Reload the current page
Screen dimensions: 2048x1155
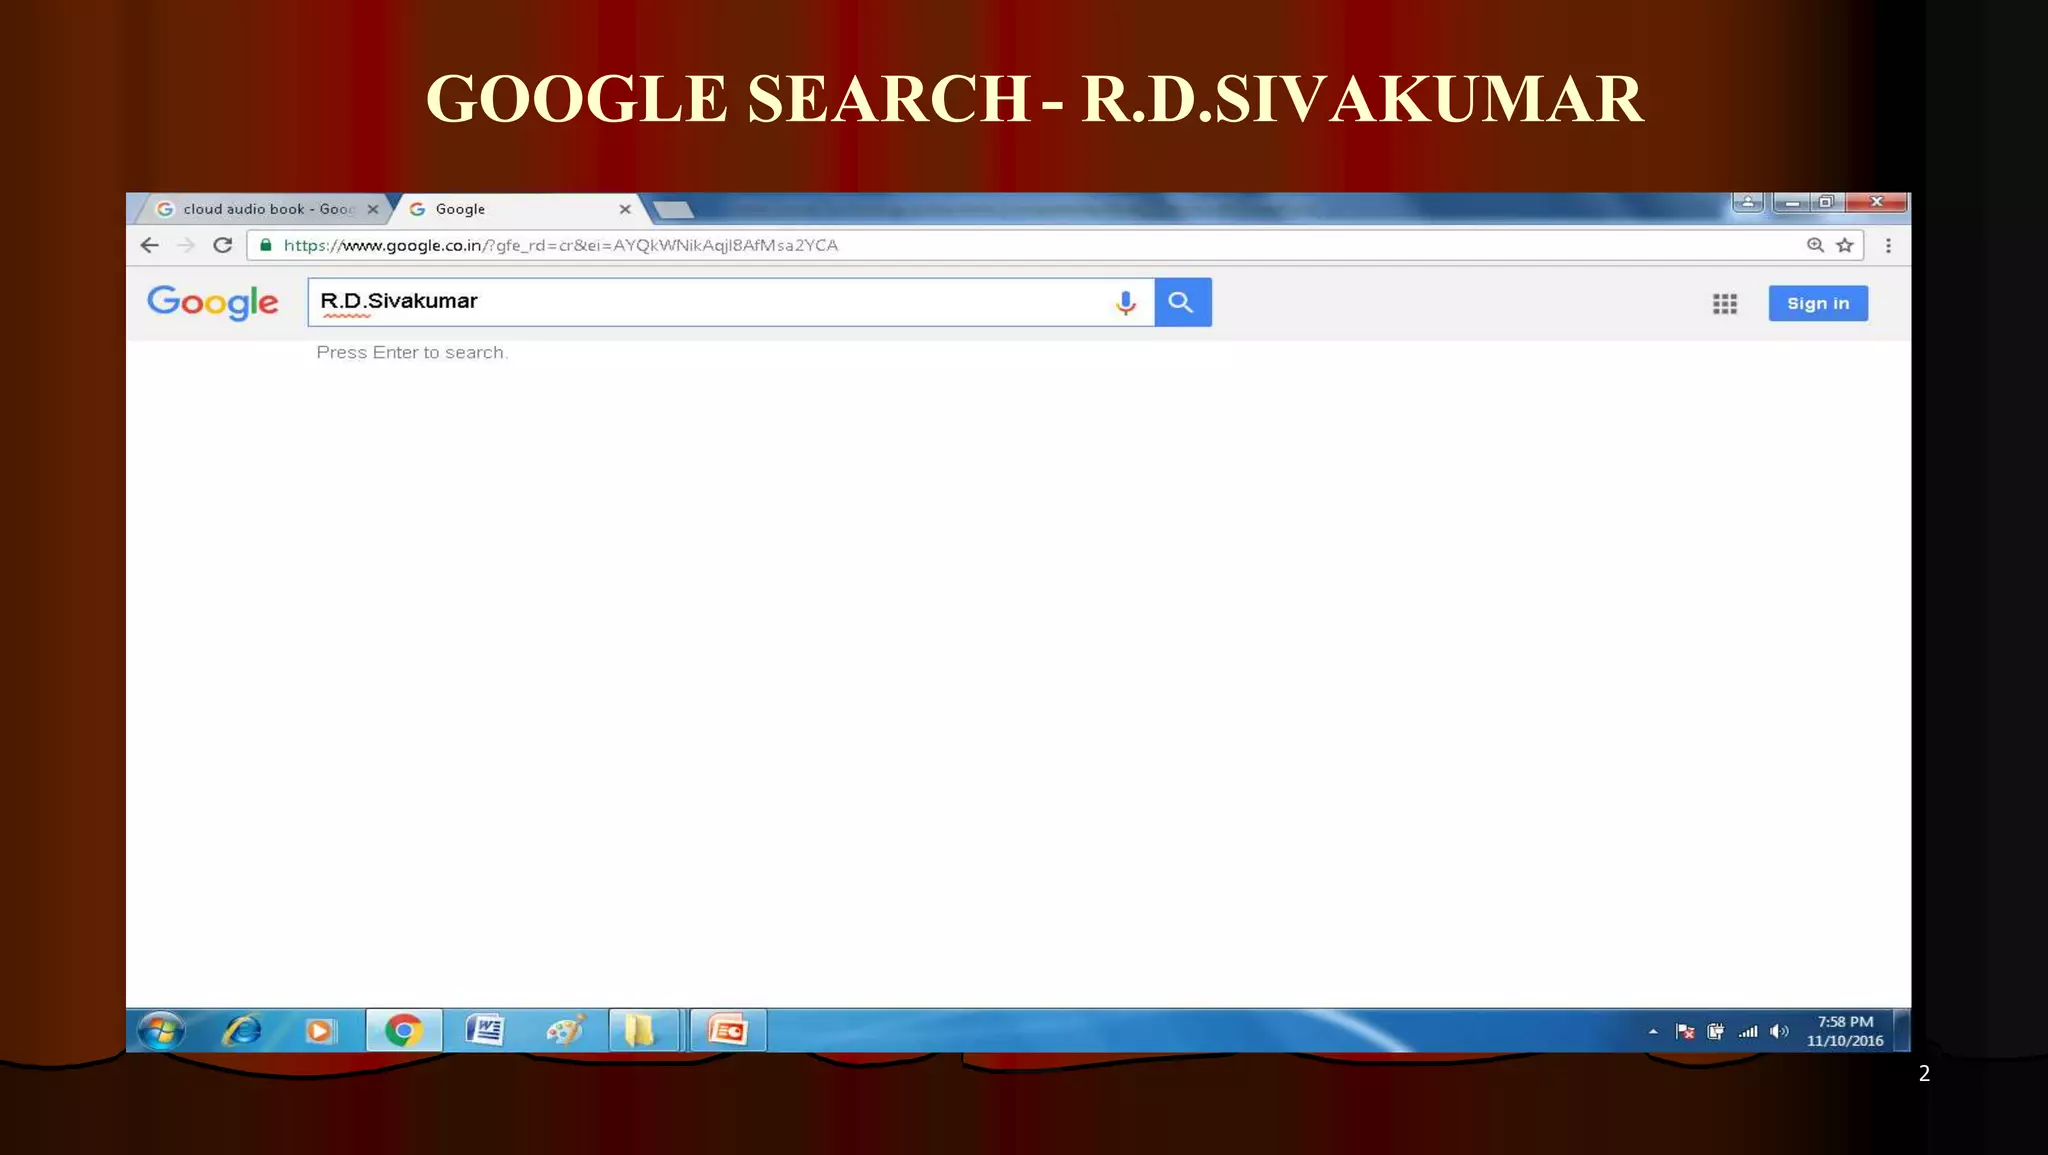223,245
